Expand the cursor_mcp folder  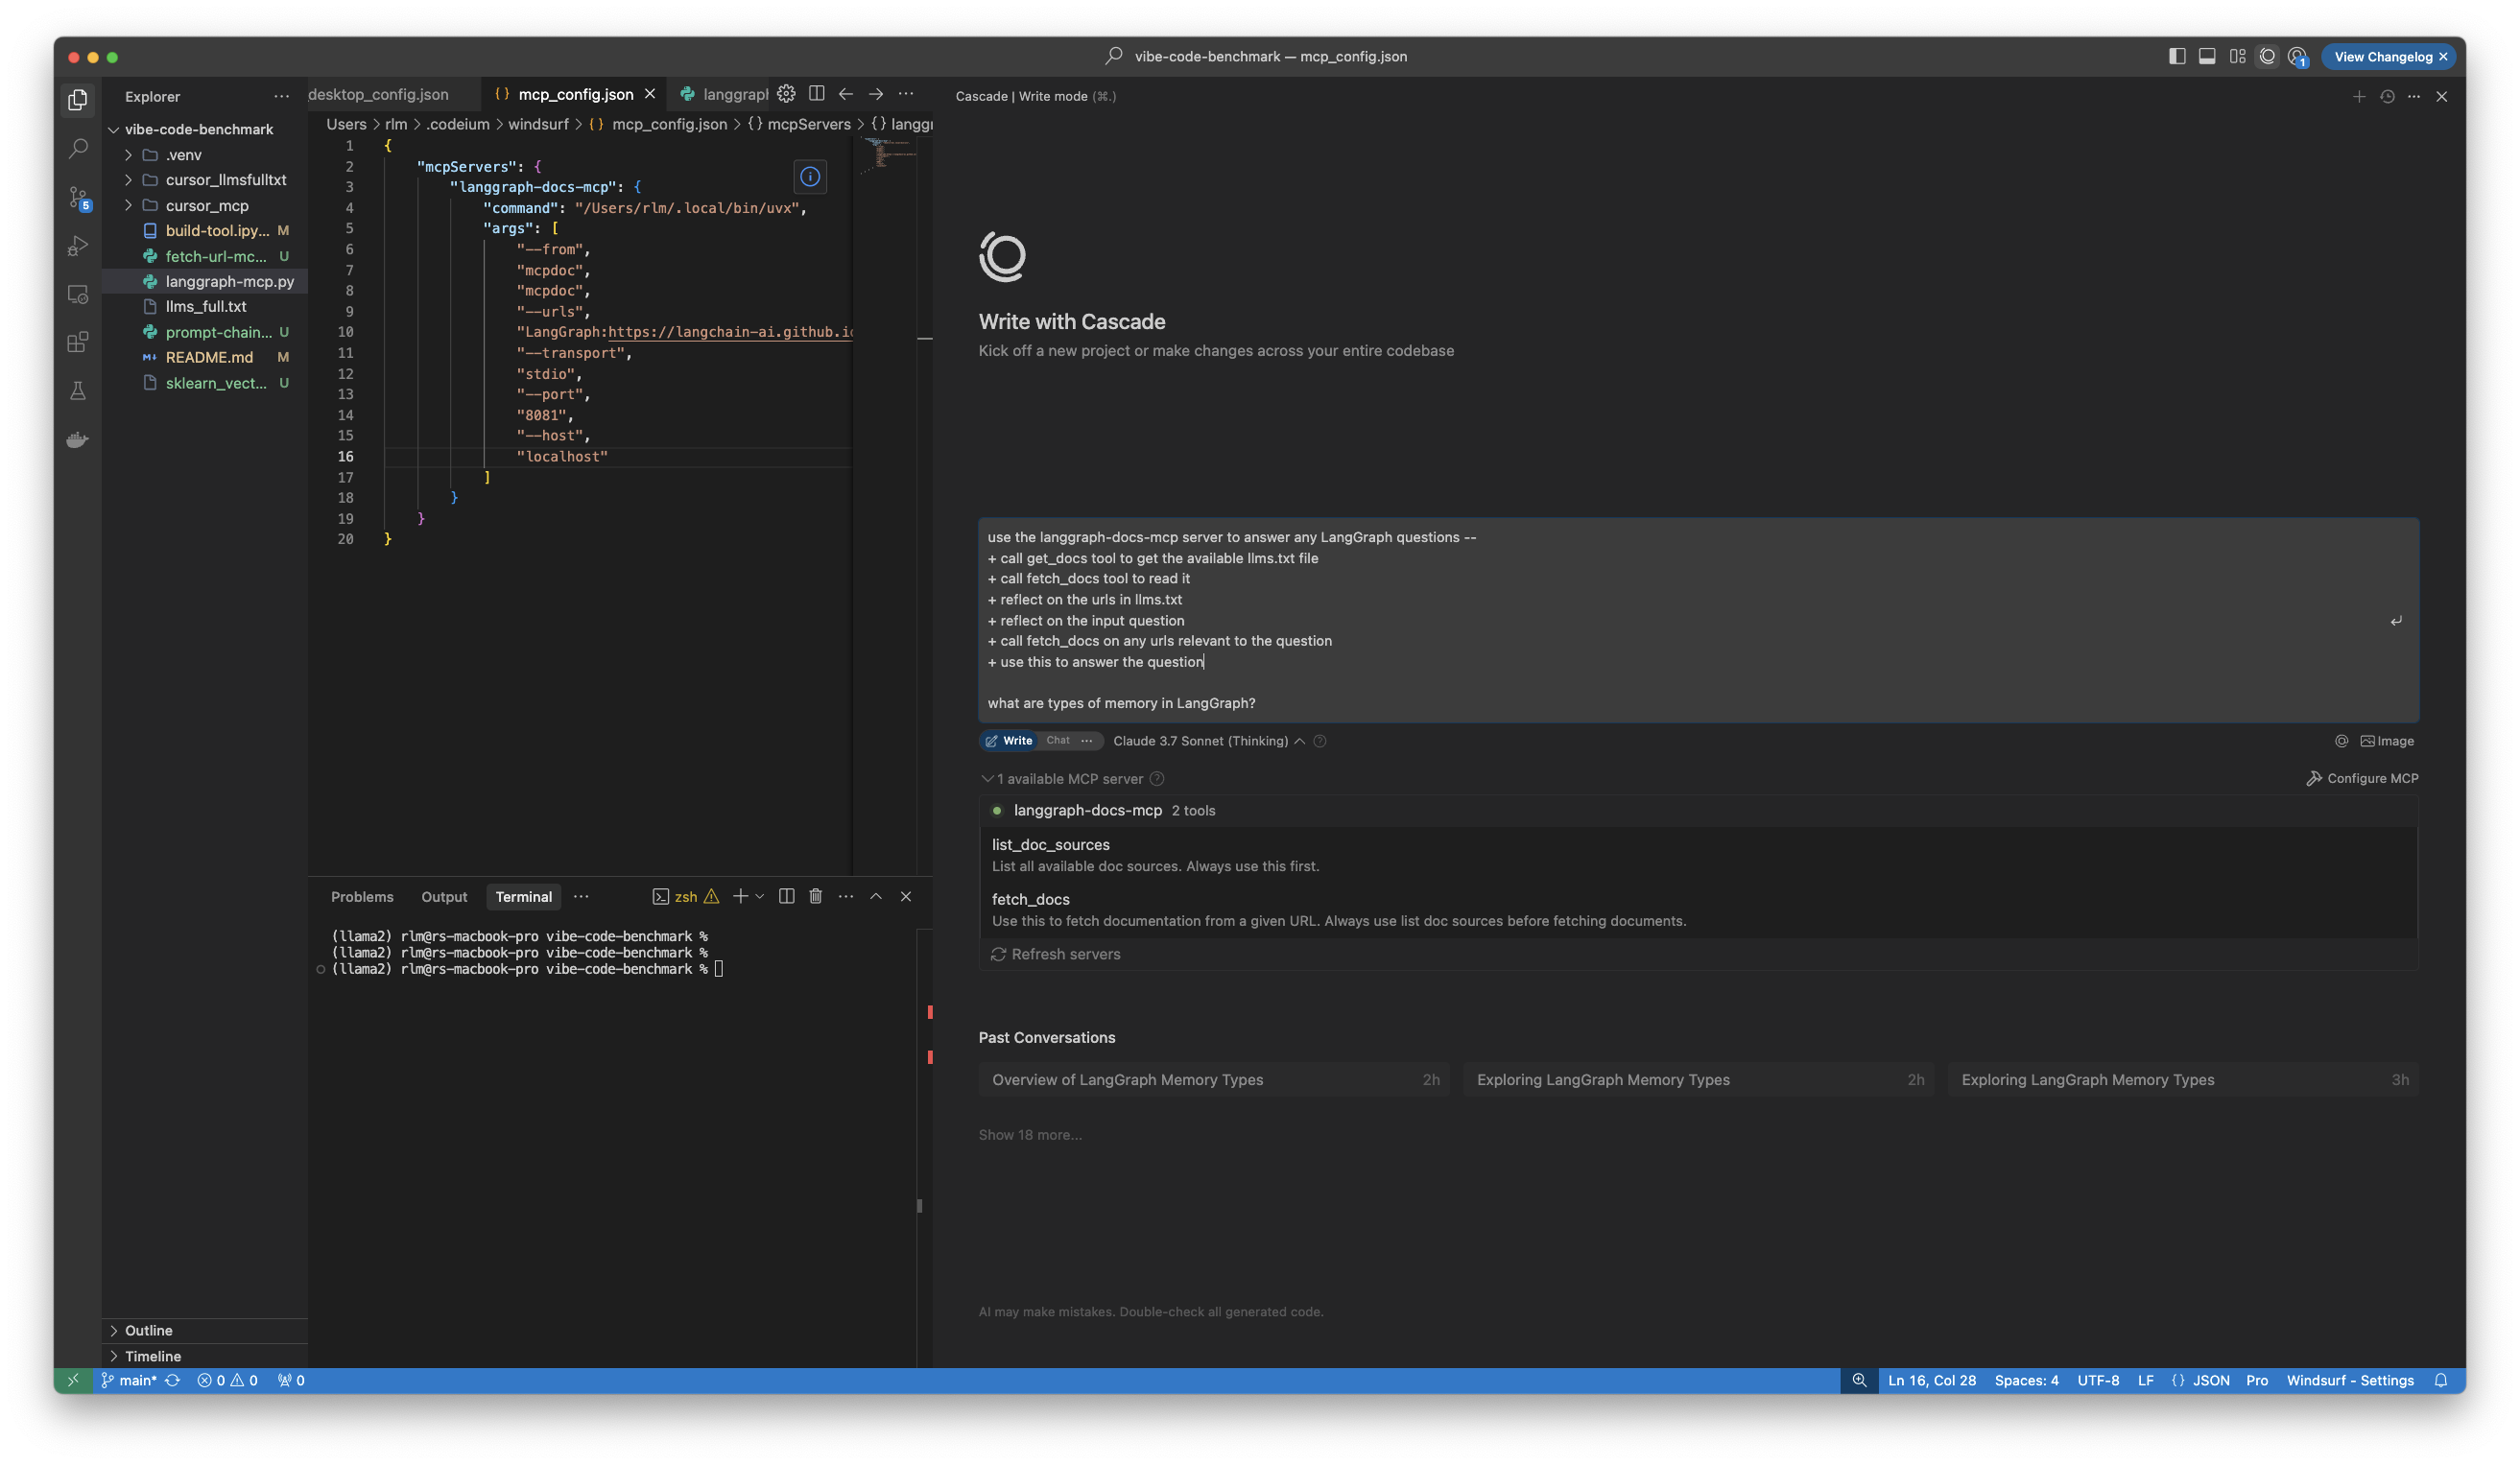tap(206, 206)
